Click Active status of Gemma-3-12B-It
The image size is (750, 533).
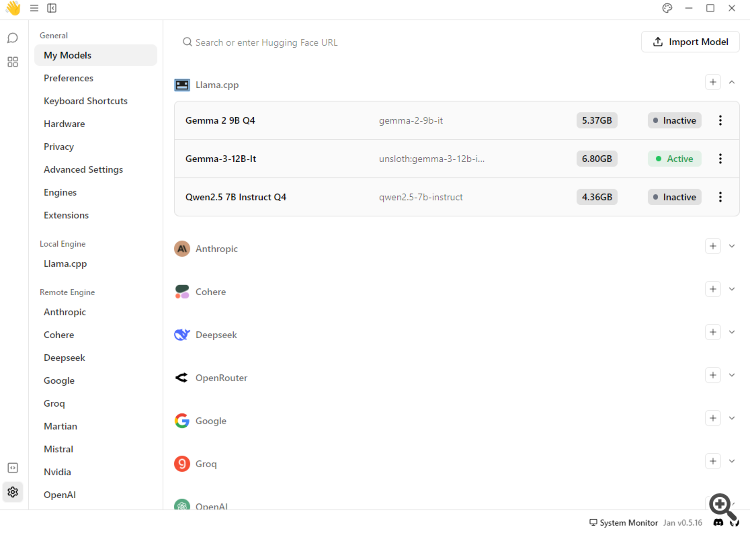(675, 159)
